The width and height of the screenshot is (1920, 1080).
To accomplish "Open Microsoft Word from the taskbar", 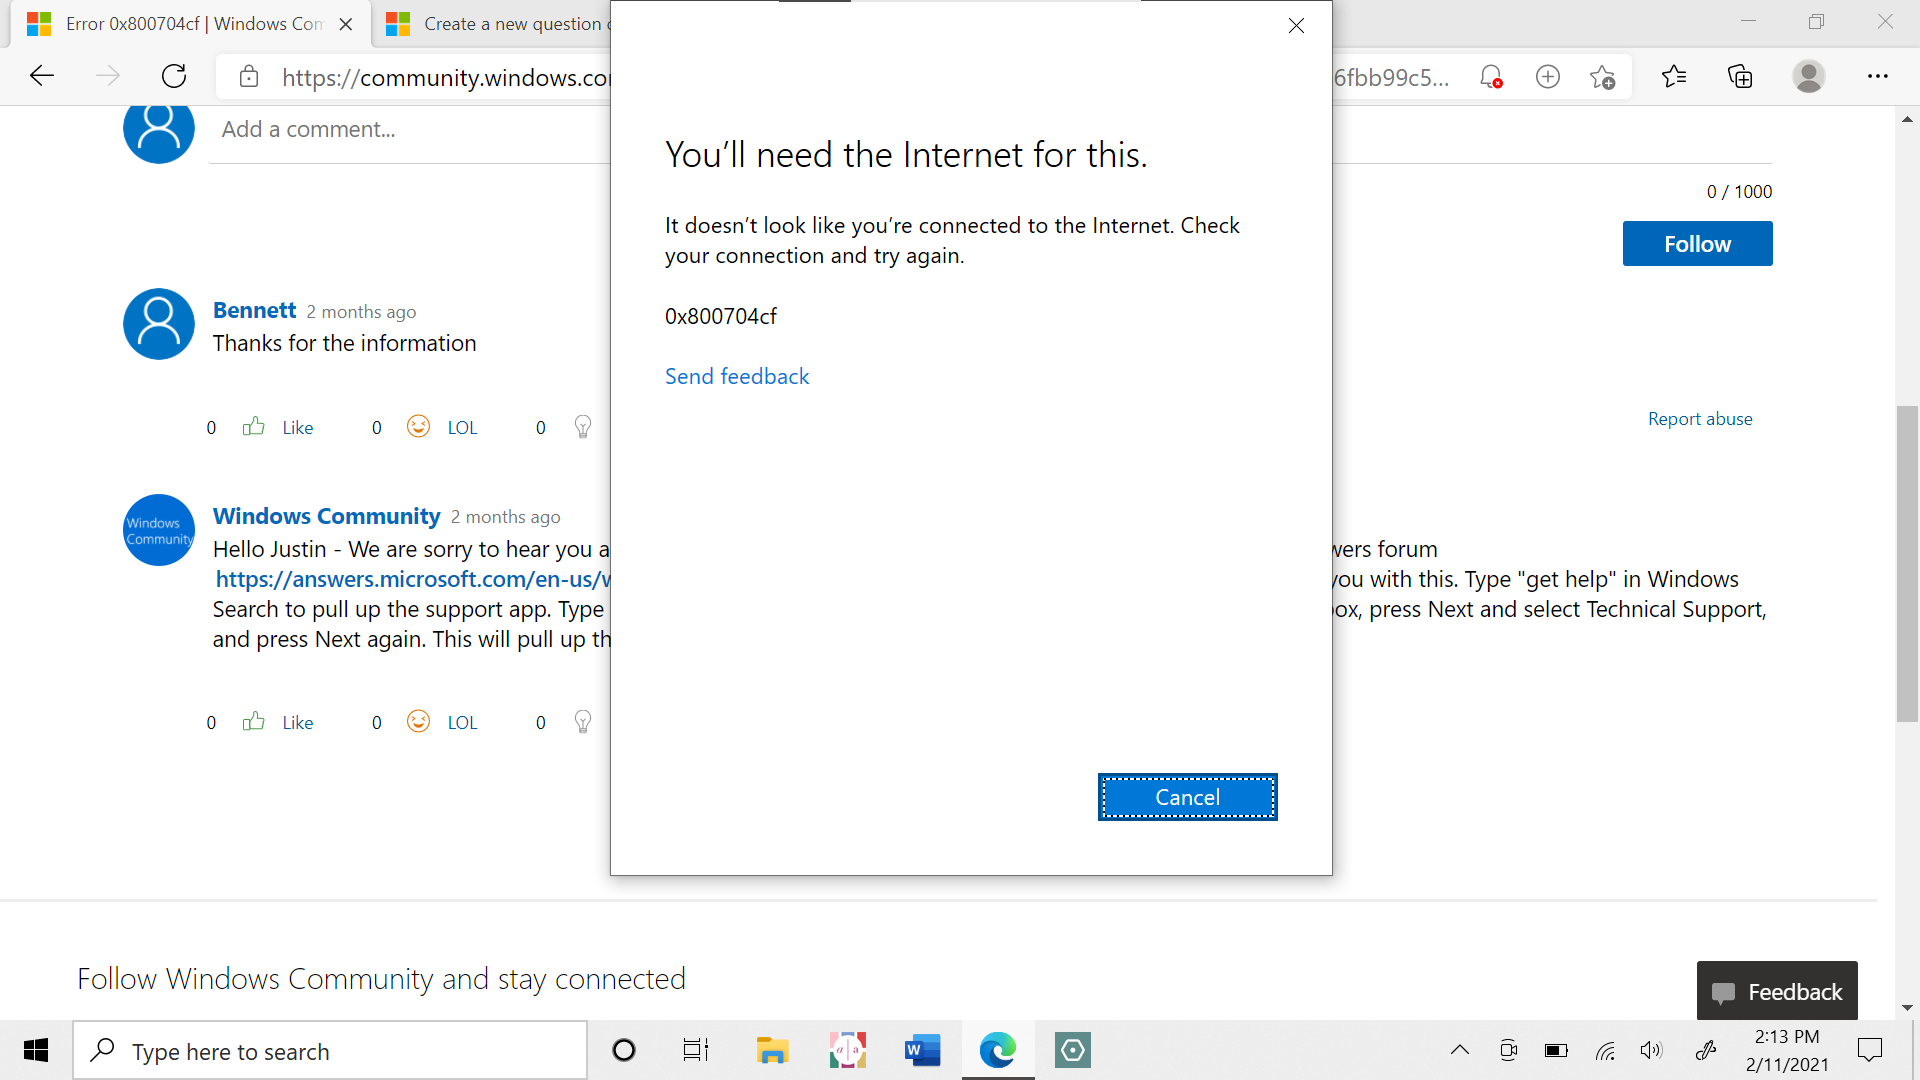I will pos(922,1050).
